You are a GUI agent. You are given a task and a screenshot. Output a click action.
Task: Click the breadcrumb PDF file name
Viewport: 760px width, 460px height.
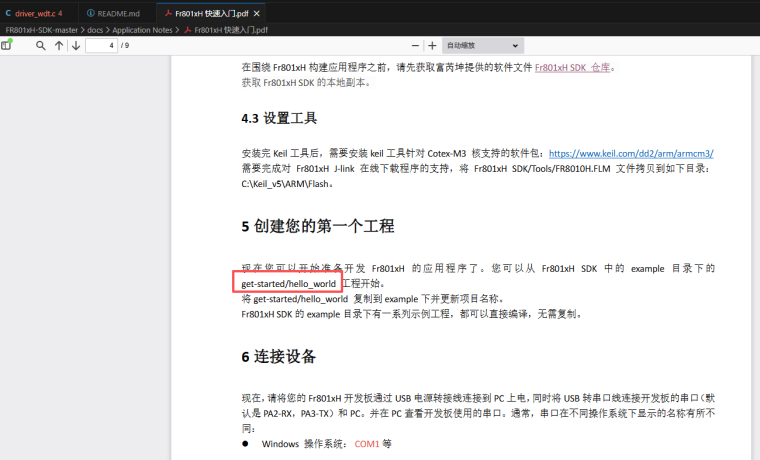(x=230, y=30)
